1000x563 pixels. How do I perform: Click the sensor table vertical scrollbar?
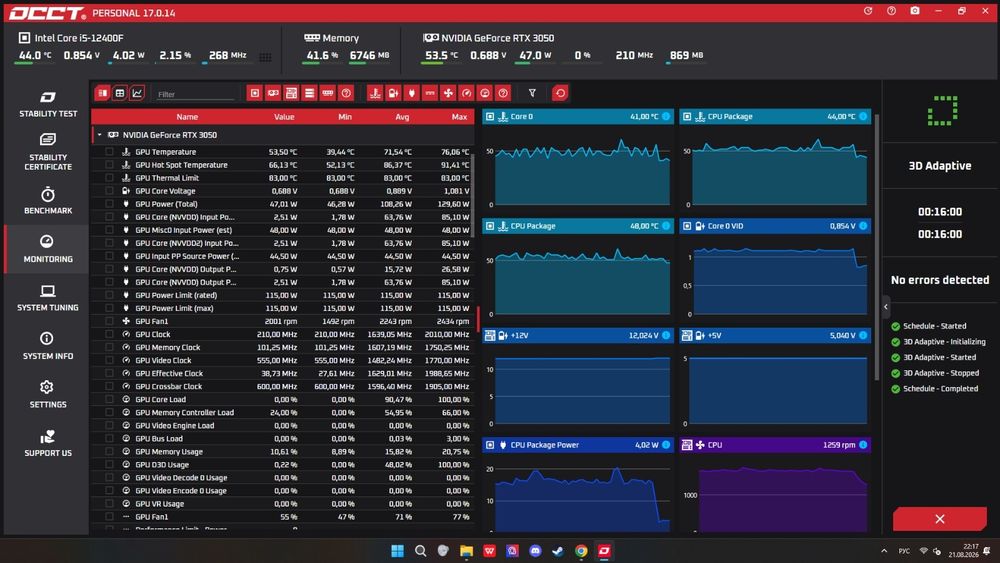[473, 194]
